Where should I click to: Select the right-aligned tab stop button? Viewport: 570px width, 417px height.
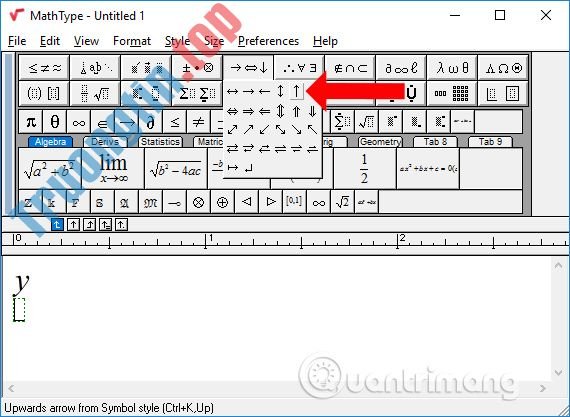pyautogui.click(x=89, y=225)
